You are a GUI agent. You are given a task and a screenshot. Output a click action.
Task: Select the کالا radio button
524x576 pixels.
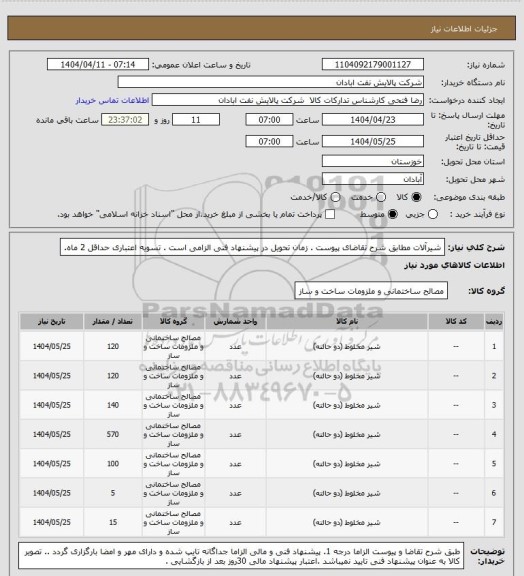point(416,197)
